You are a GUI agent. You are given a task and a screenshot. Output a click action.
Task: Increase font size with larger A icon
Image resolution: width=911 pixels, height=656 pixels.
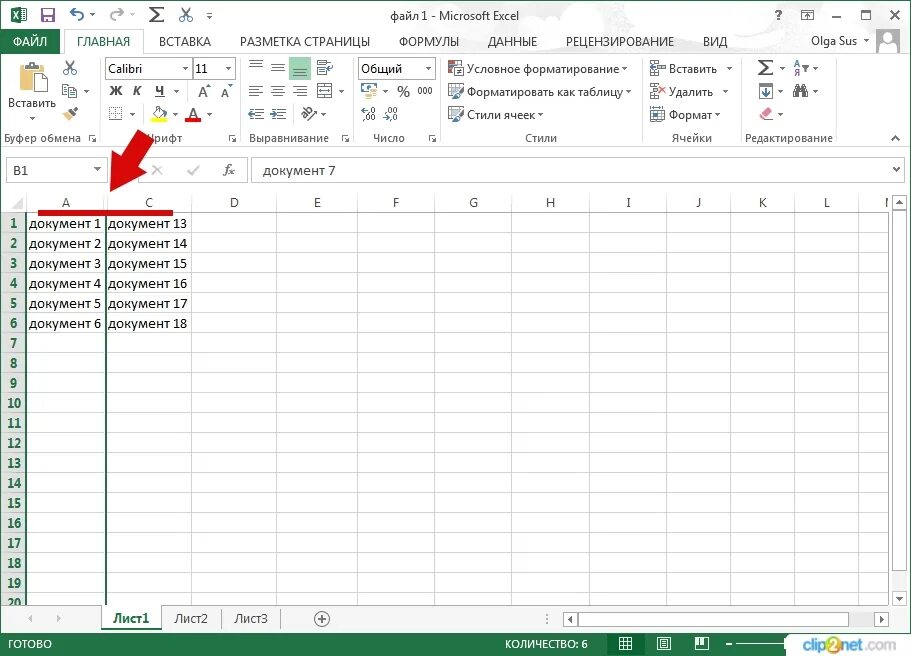204,91
